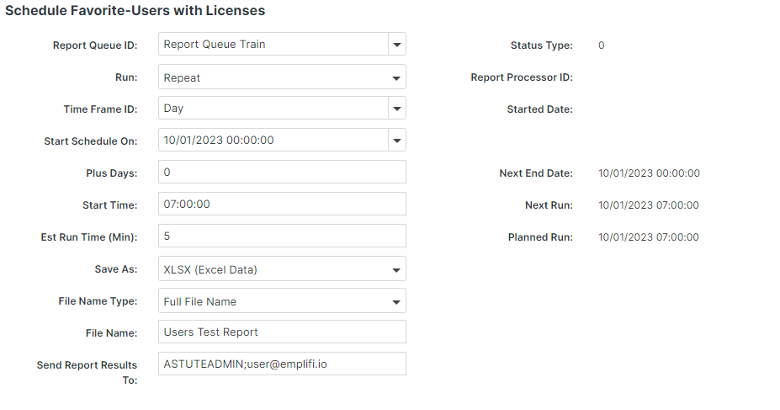Click the Report Queue Train text field

click(272, 45)
